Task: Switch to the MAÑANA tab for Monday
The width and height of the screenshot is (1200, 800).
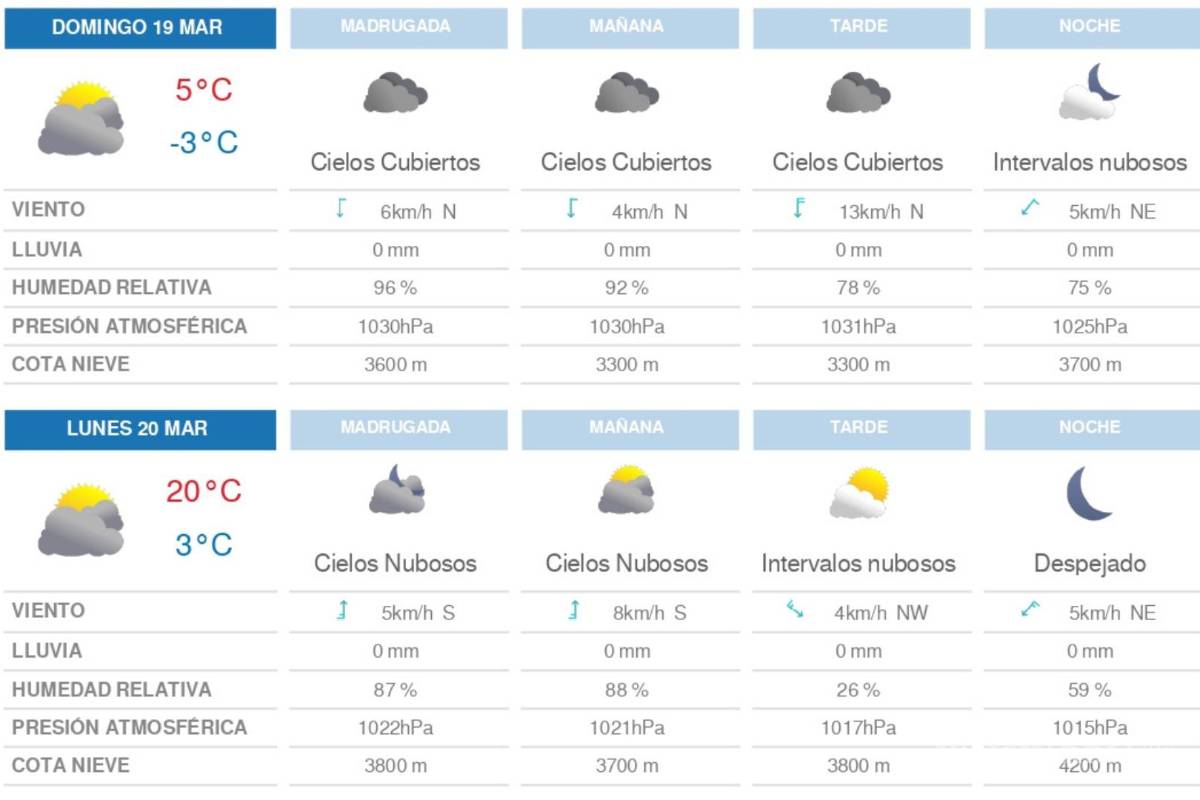Action: pos(628,428)
